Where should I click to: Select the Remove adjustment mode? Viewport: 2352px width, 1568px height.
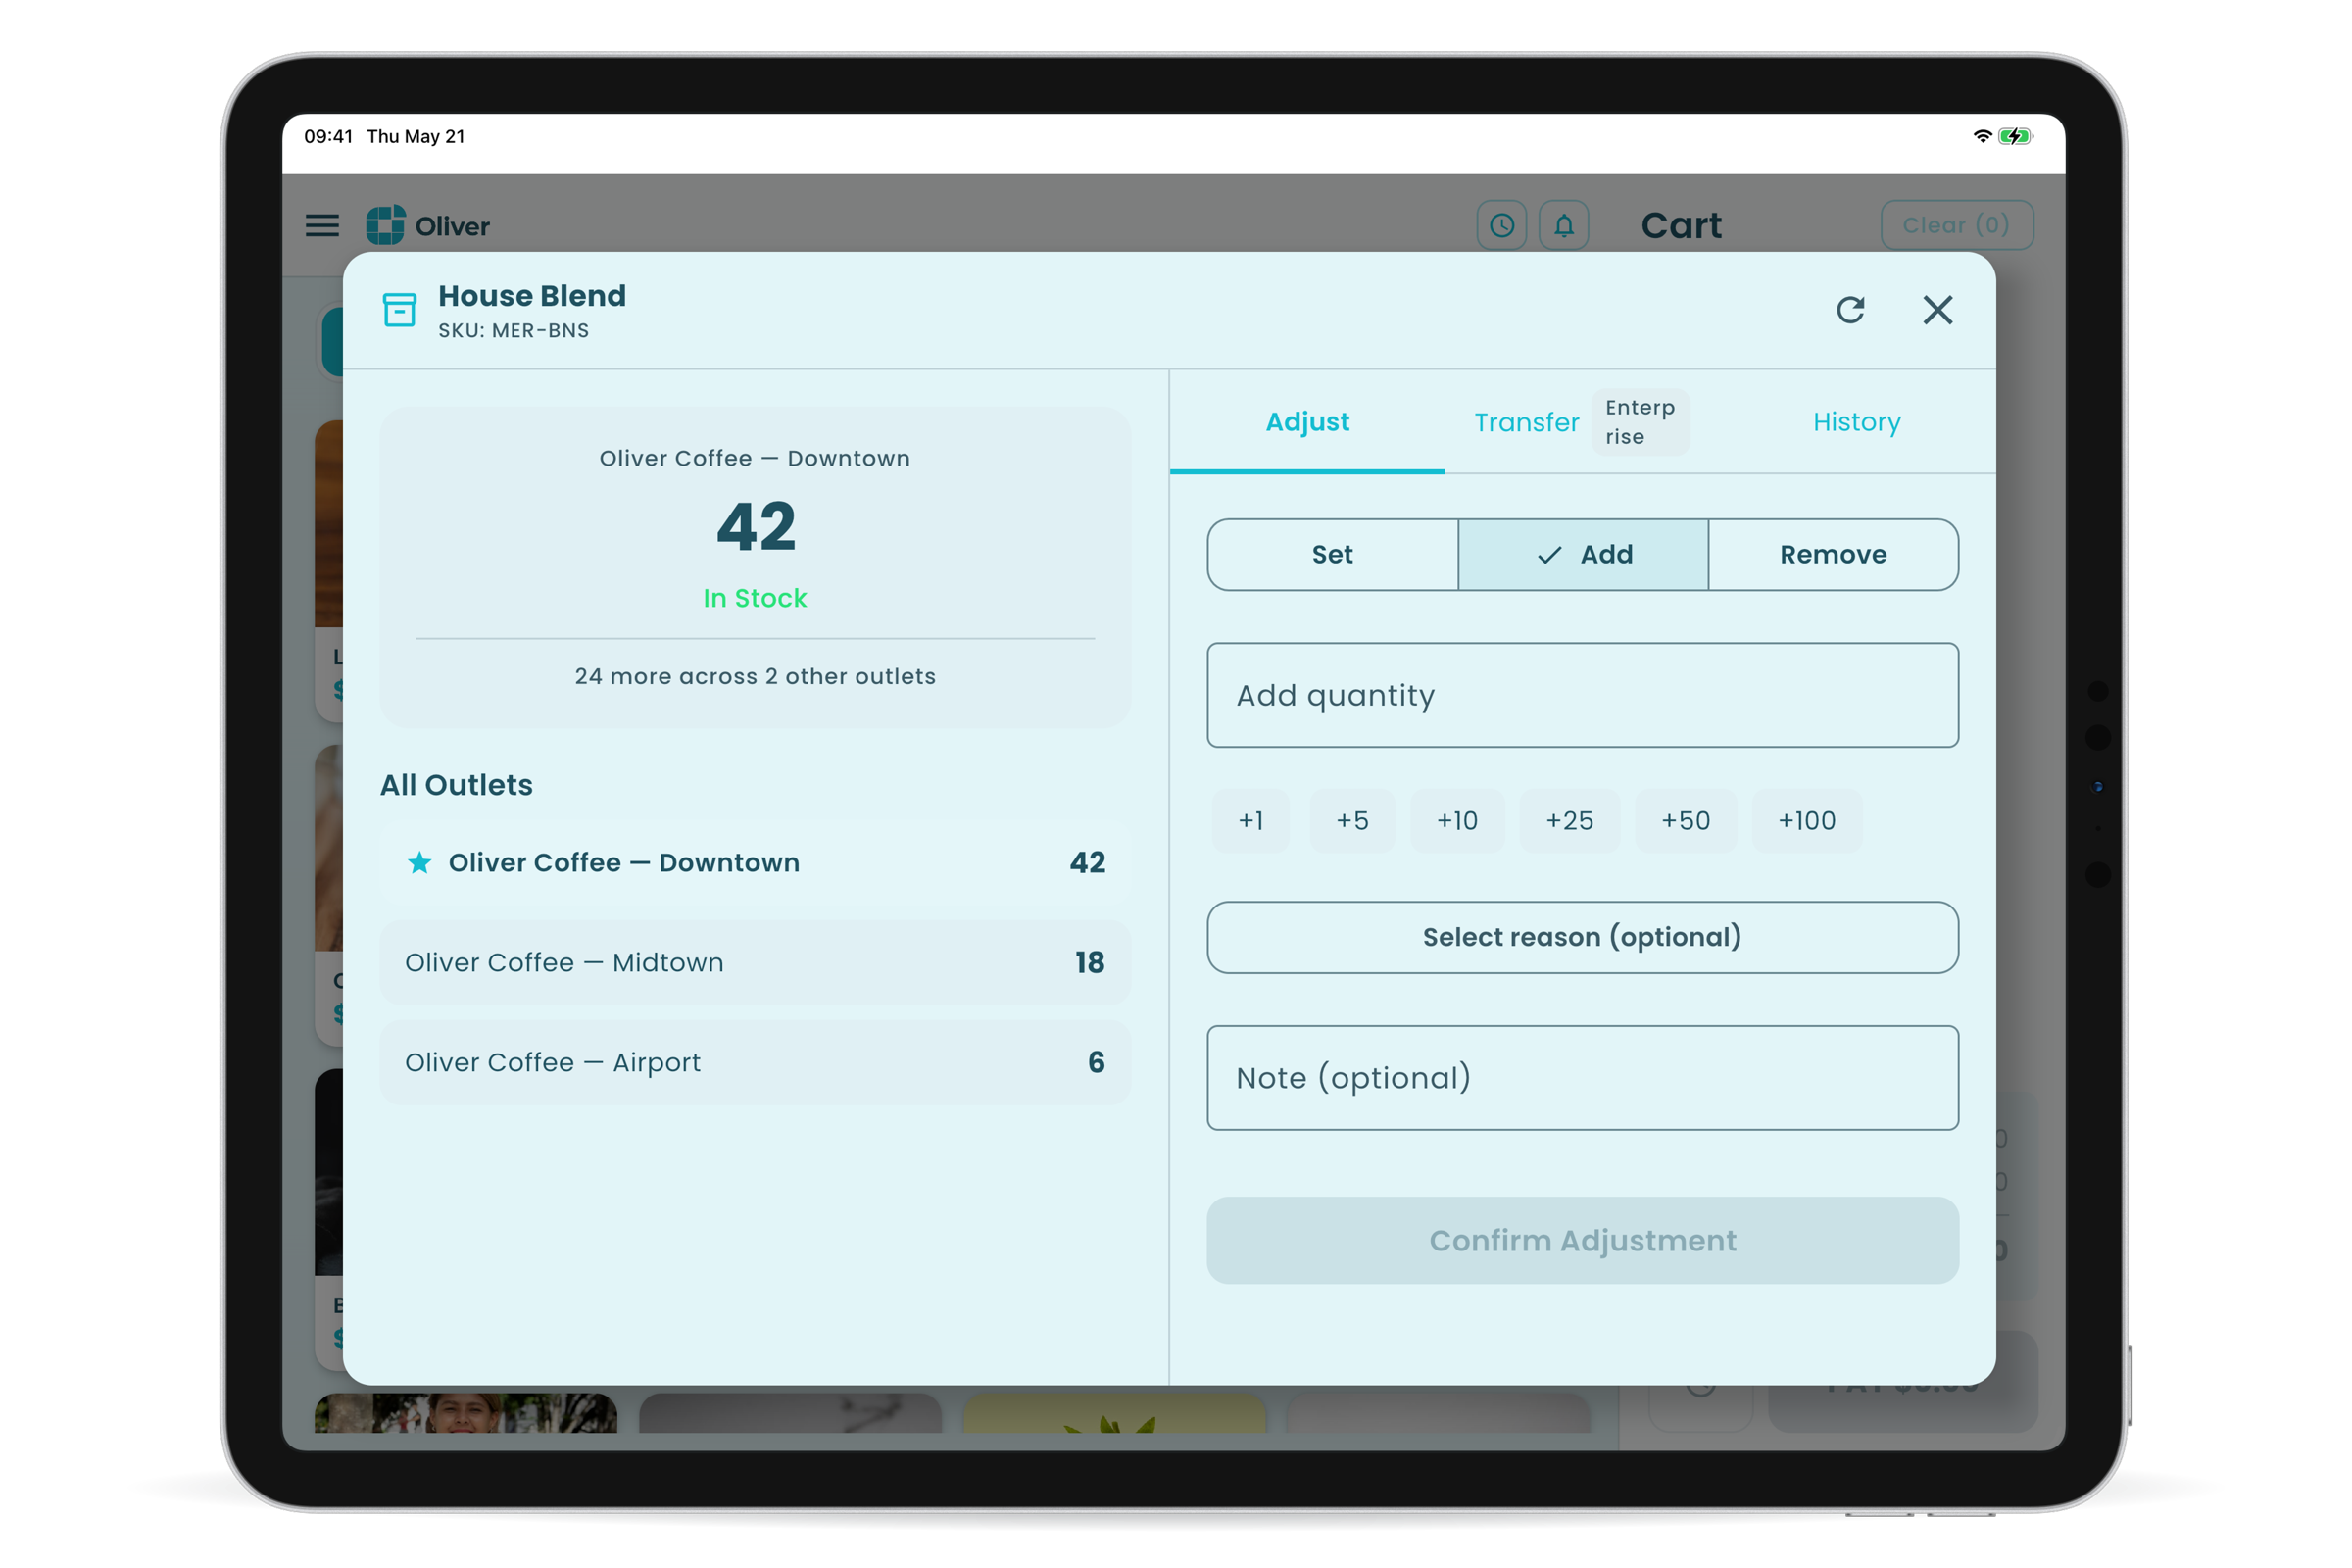(x=1833, y=554)
